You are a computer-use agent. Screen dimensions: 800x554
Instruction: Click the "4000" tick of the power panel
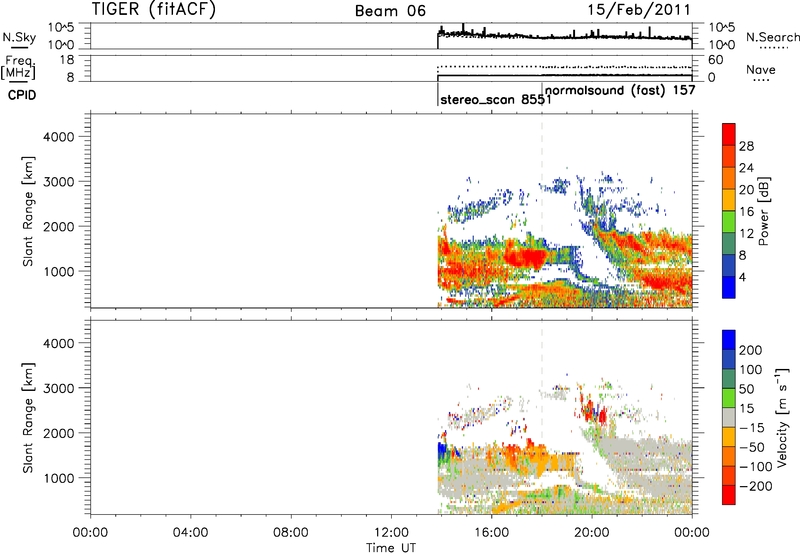(59, 137)
